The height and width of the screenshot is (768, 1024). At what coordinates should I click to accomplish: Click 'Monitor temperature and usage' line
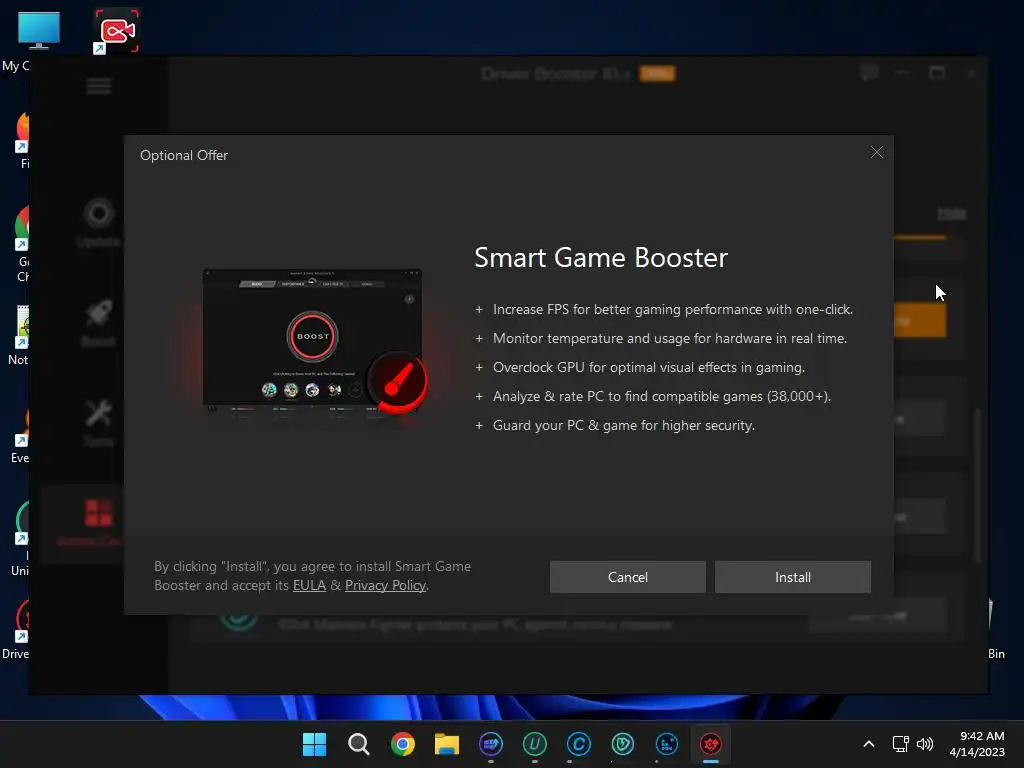click(x=669, y=338)
